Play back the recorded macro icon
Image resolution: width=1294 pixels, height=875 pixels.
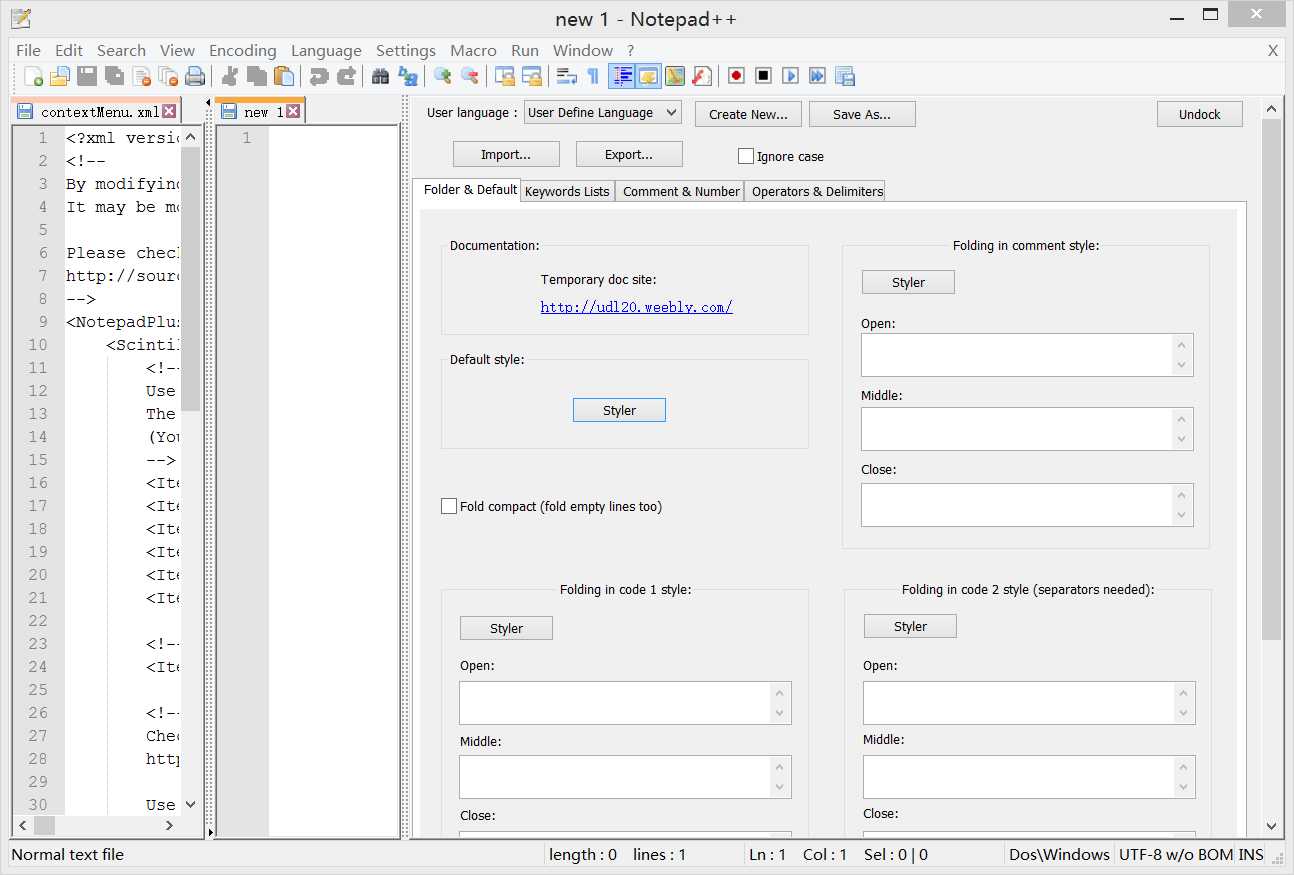click(x=790, y=76)
